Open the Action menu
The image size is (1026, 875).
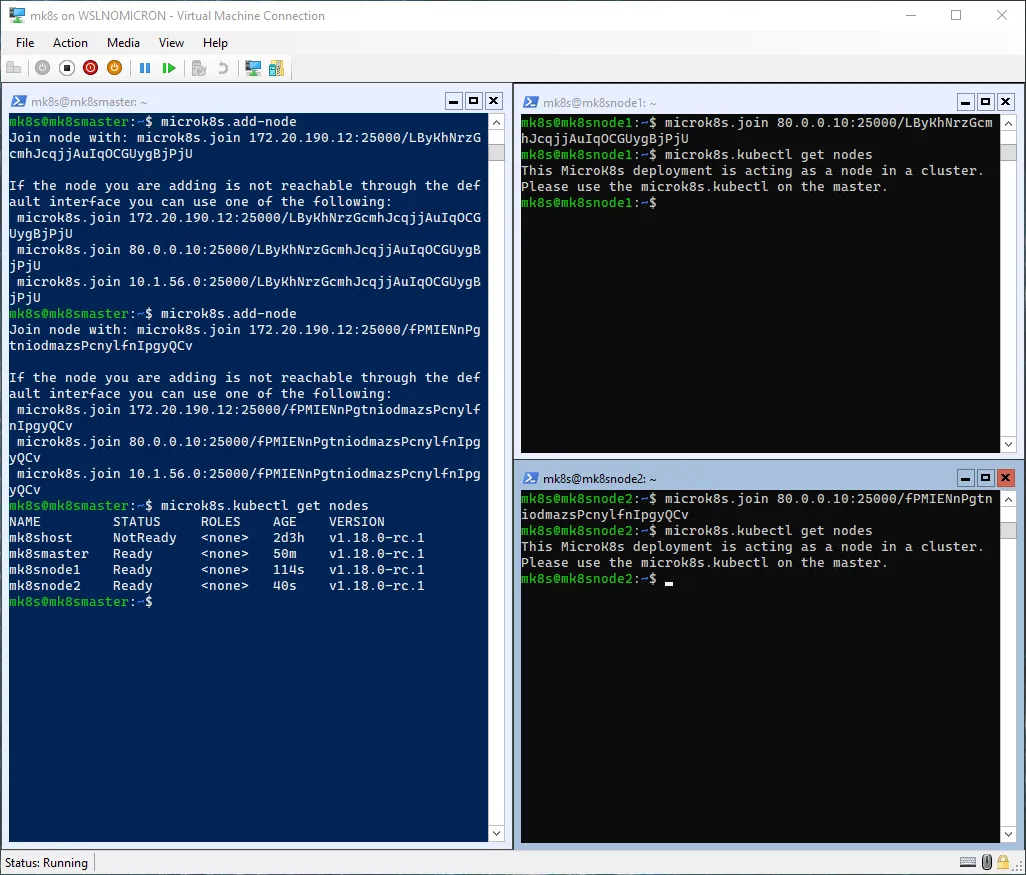click(70, 43)
